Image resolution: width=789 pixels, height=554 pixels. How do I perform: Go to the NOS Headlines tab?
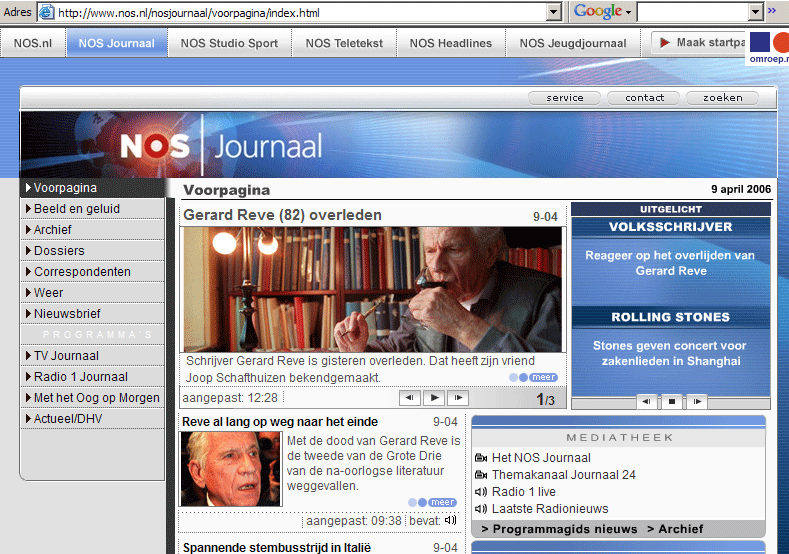point(450,43)
